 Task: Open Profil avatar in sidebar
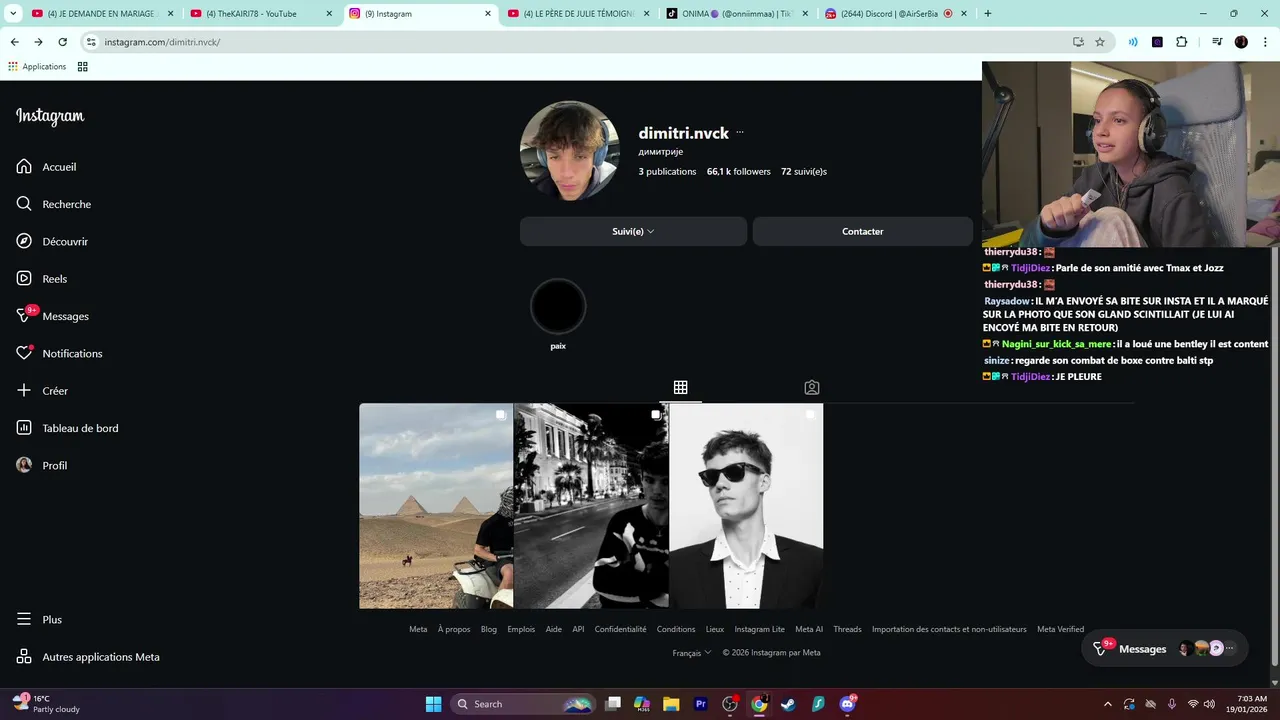24,465
